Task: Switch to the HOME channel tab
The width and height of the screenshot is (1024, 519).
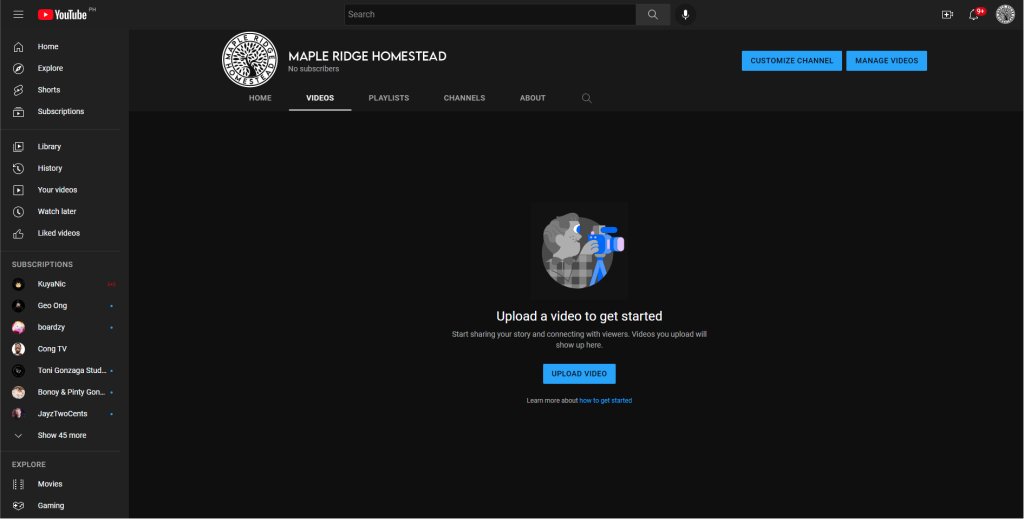Action: coord(260,98)
